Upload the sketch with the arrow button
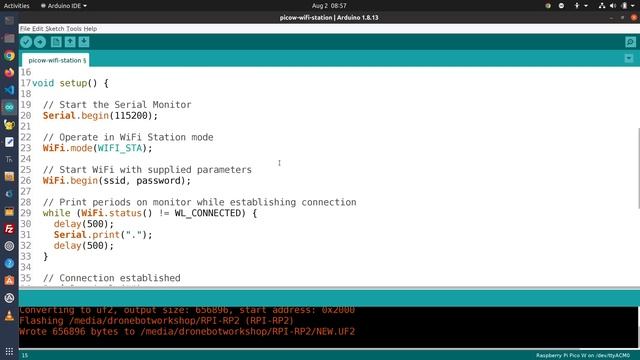The image size is (640, 360). [40, 42]
